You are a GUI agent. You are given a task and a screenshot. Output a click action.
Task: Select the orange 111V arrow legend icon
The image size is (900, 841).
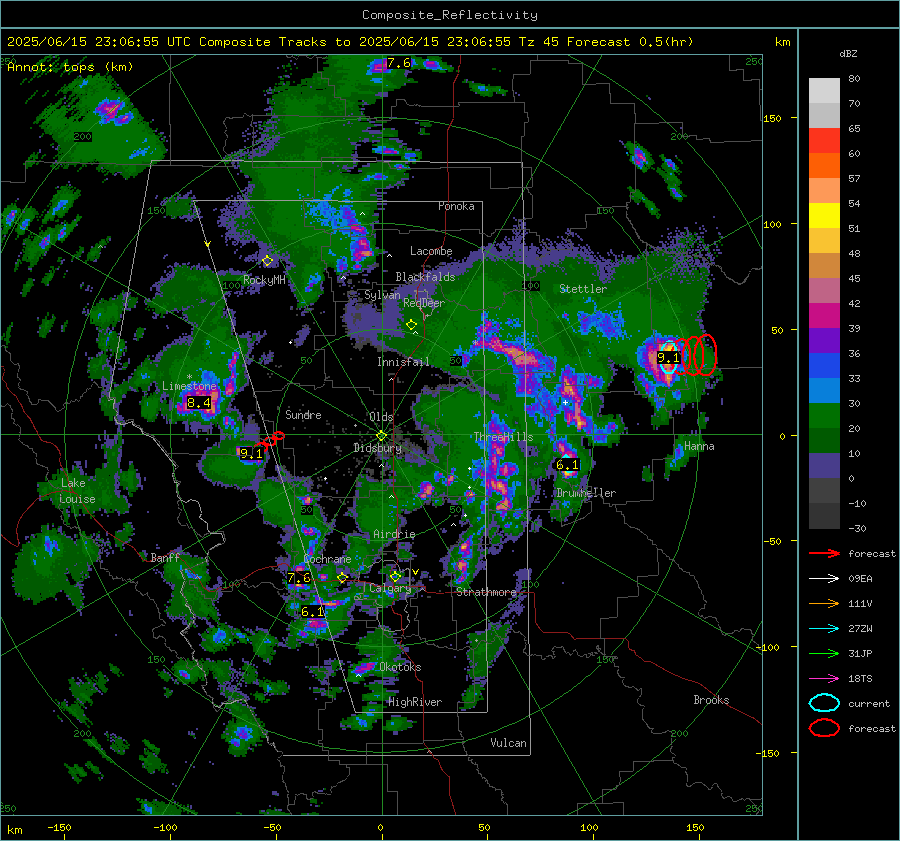[824, 603]
